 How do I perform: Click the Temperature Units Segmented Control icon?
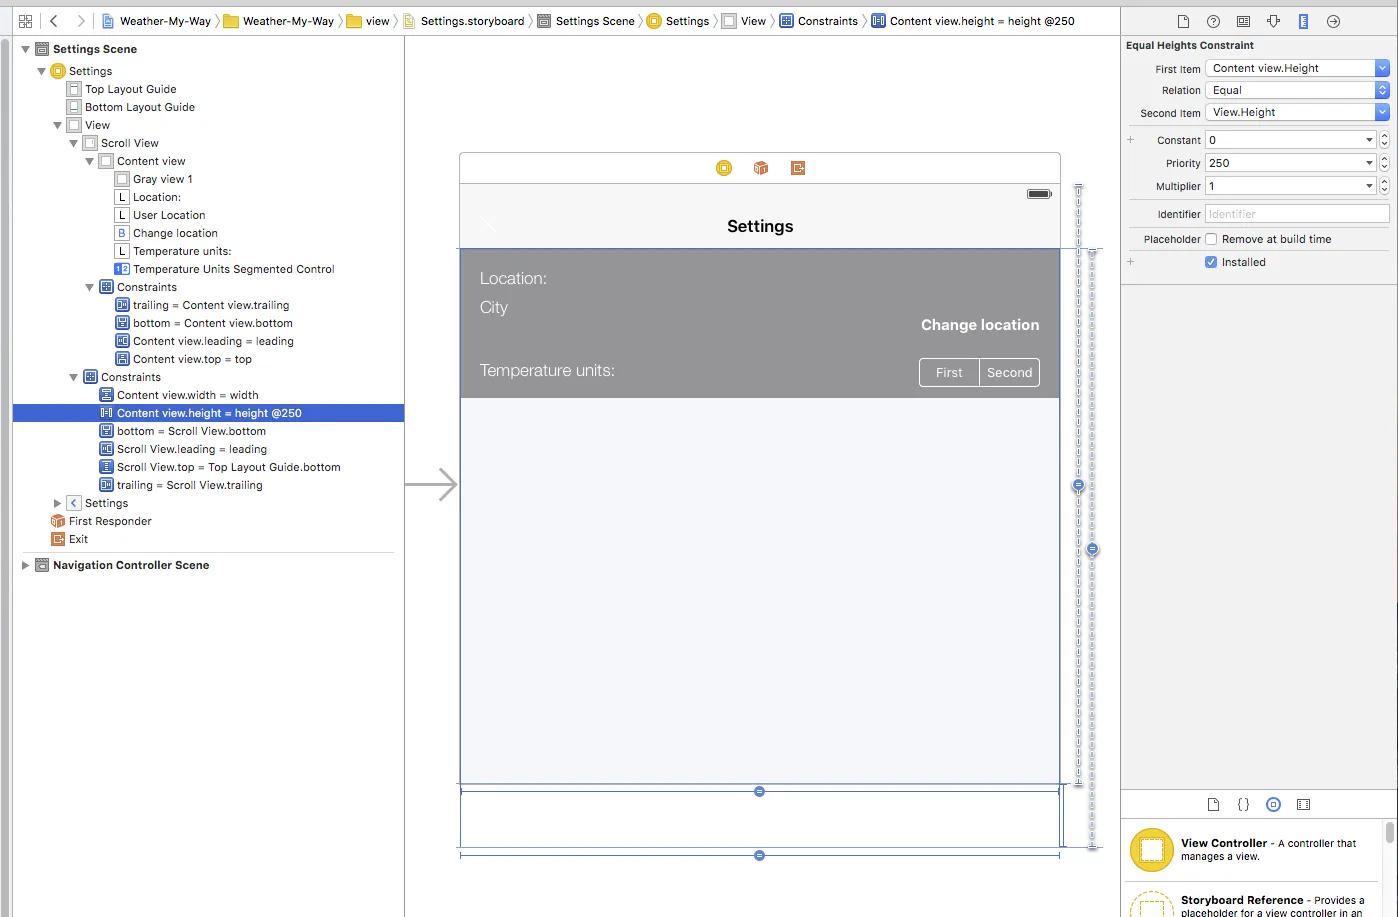[x=122, y=269]
